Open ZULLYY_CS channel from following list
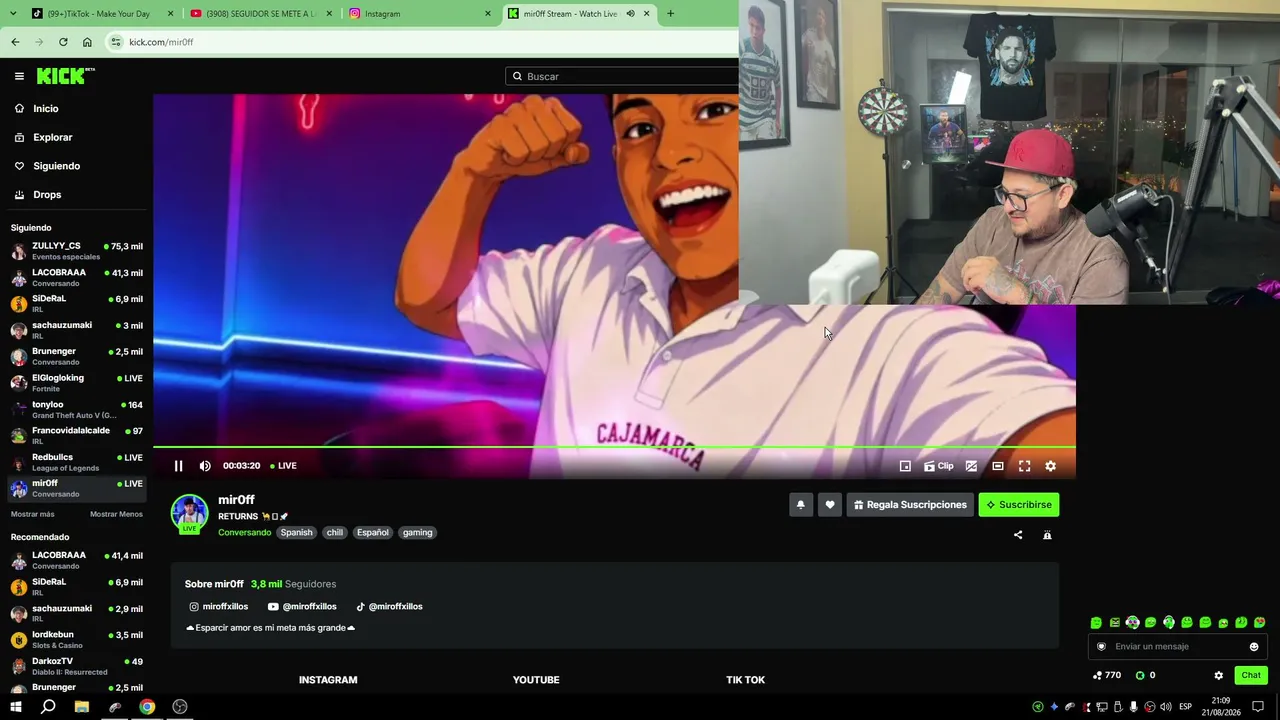This screenshot has height=720, width=1280. [76, 251]
